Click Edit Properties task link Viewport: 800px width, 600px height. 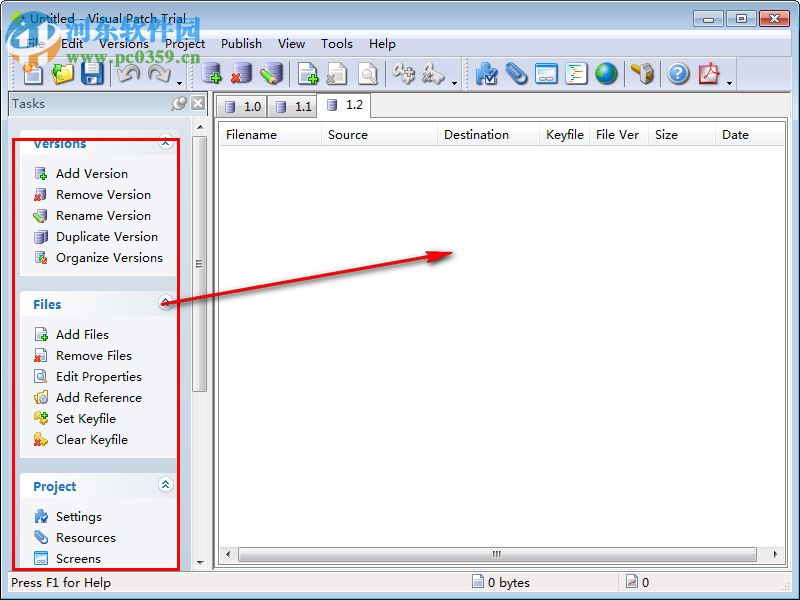[99, 377]
